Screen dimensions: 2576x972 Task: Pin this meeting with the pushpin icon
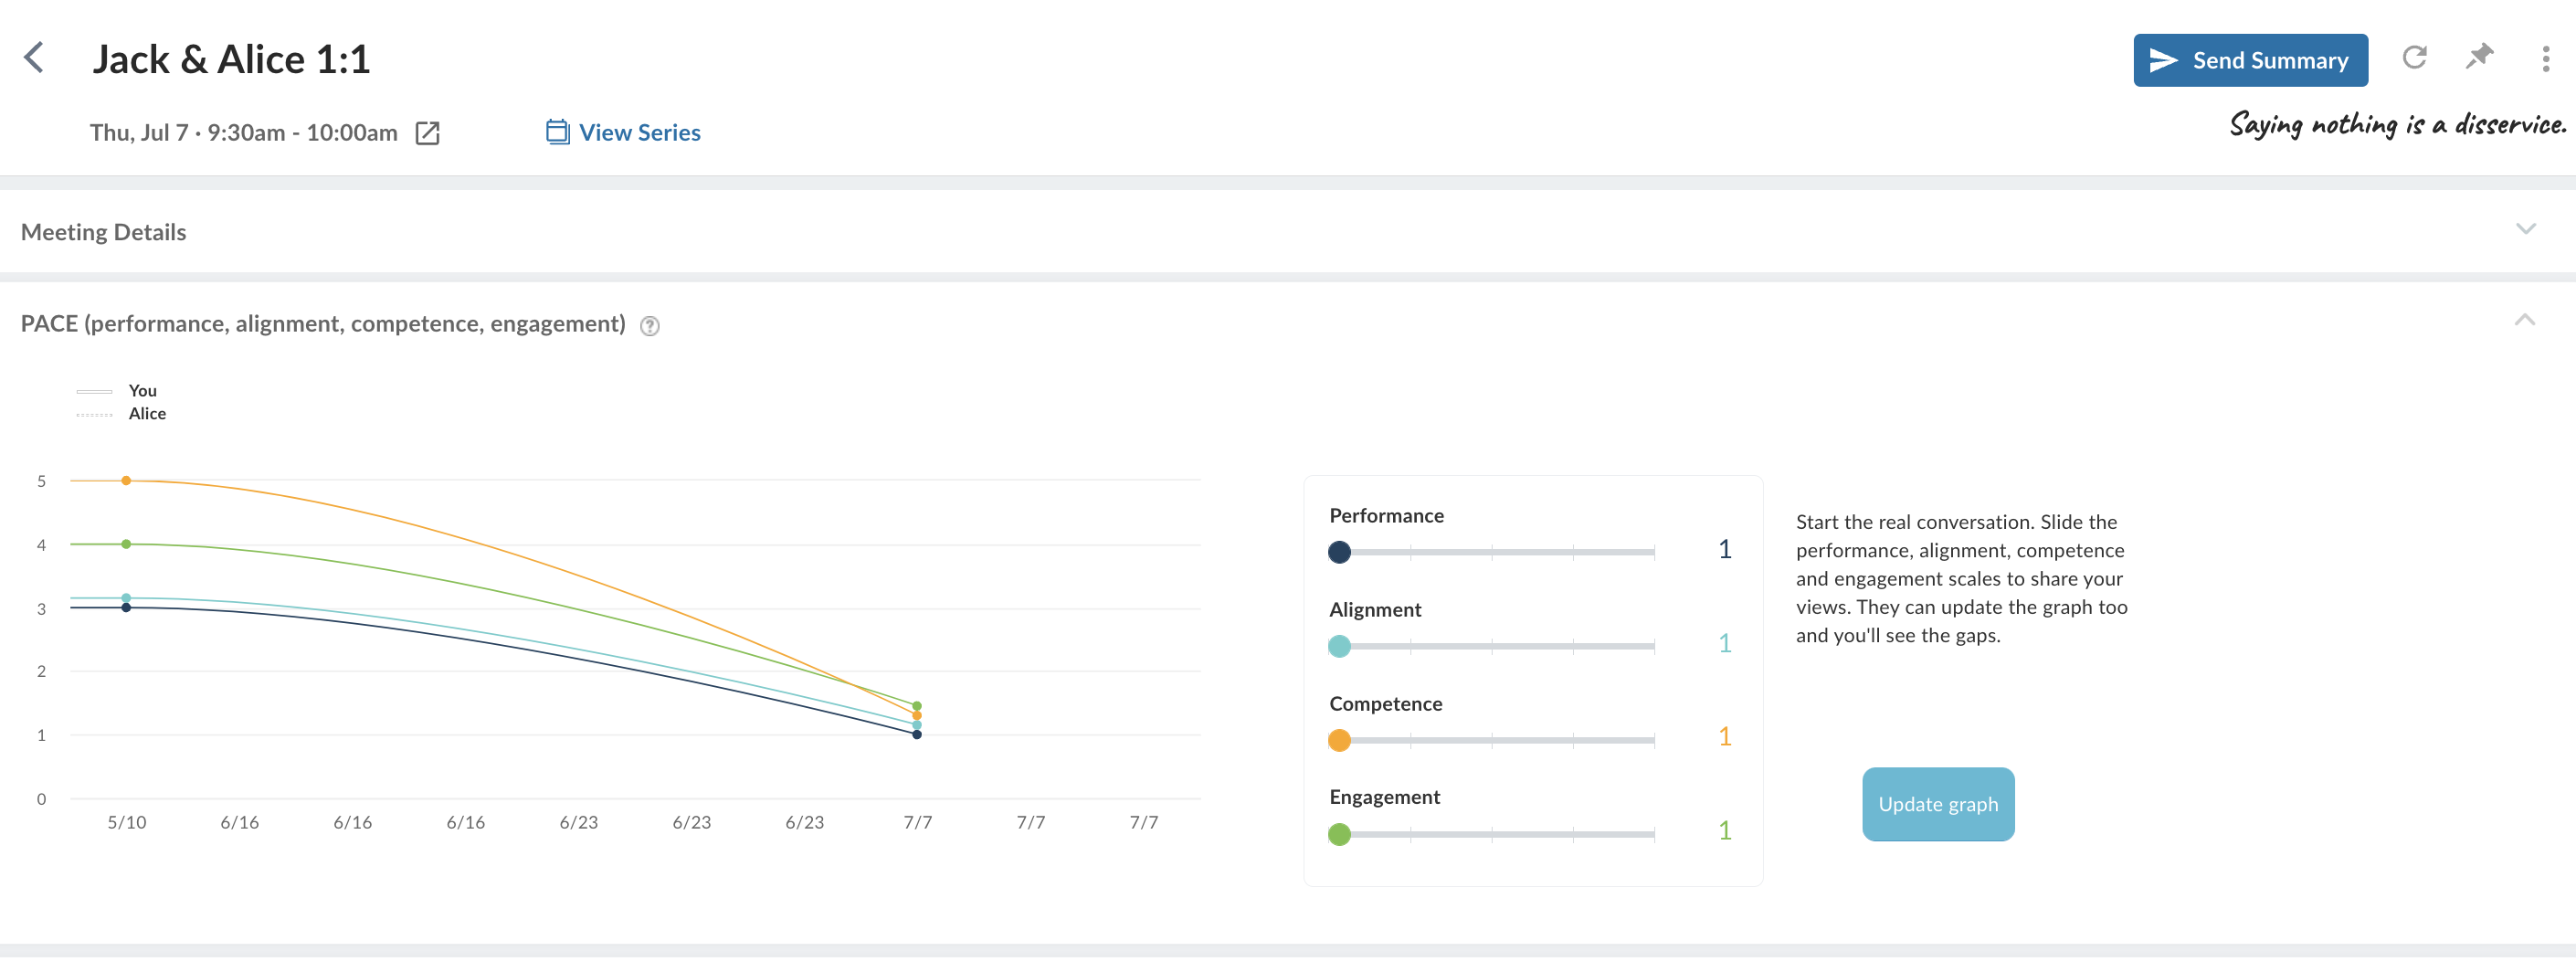click(2479, 57)
